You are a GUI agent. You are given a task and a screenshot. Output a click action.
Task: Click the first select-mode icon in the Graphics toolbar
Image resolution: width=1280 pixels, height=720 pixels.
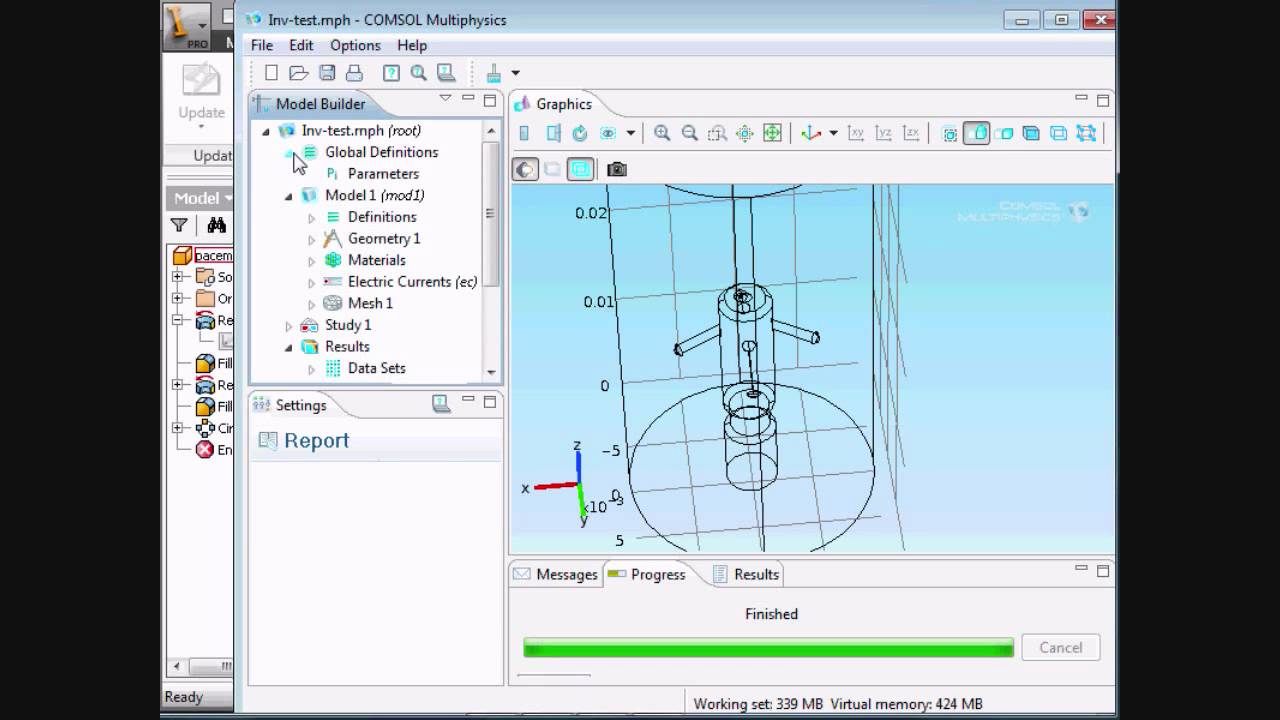coord(524,133)
